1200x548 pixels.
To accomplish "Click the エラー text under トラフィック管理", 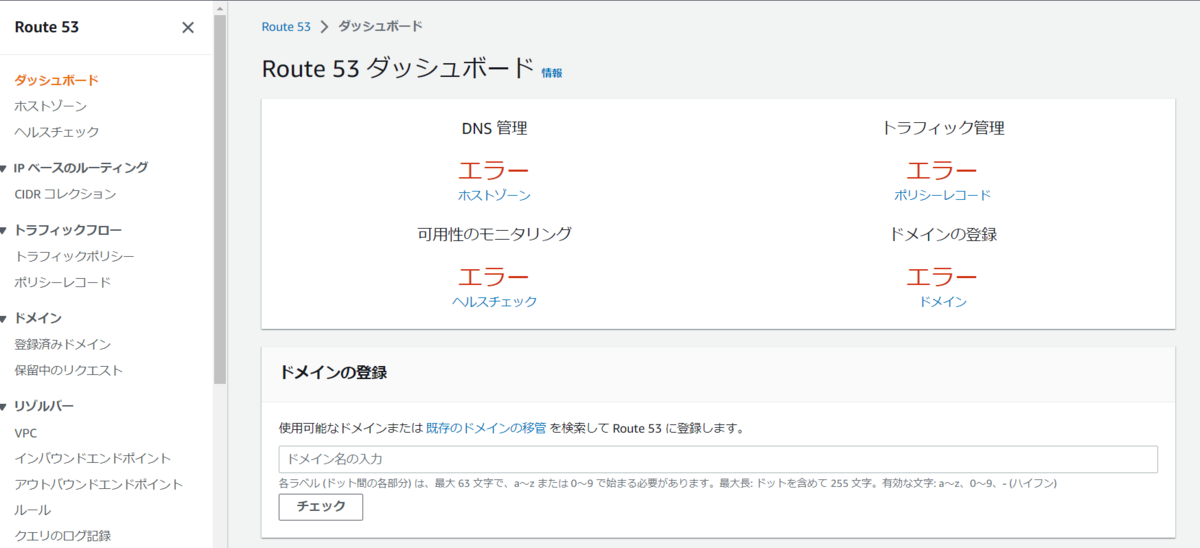I will click(x=943, y=170).
